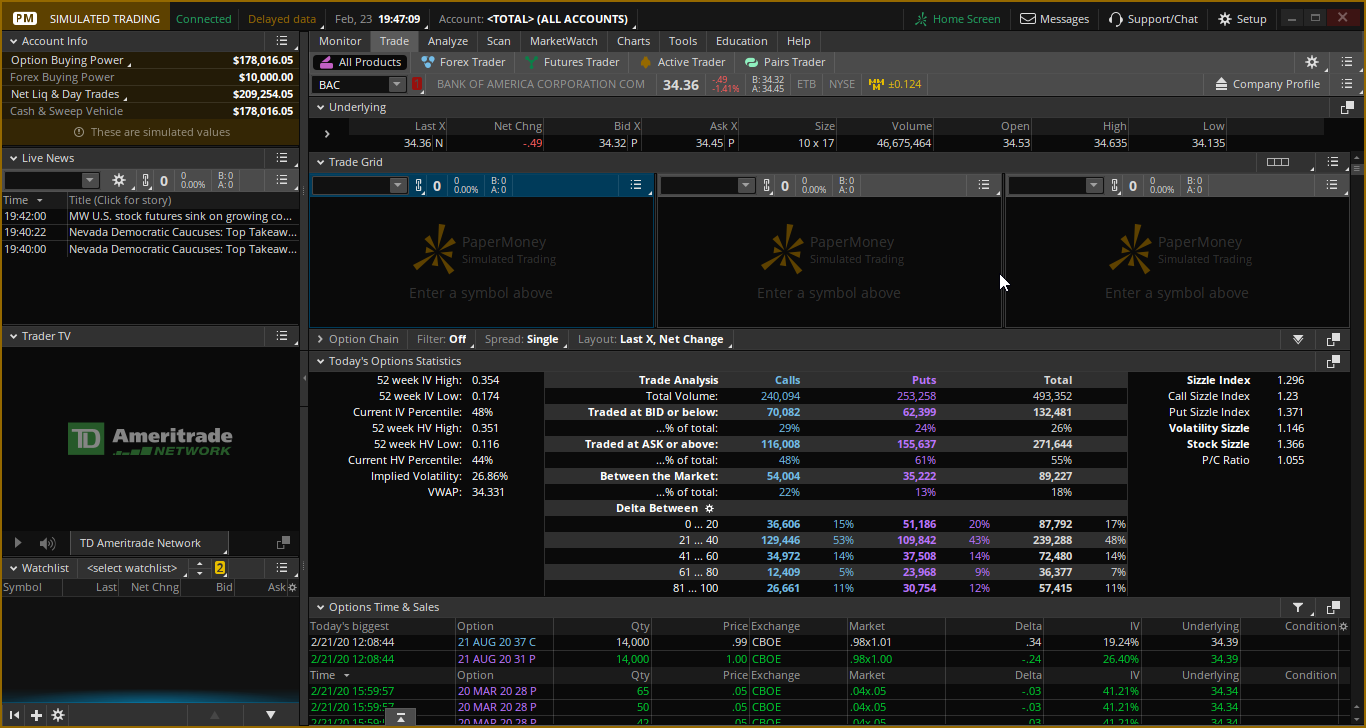Click the market maker move ±0.124 indicator
This screenshot has height=728, width=1366.
pos(895,84)
